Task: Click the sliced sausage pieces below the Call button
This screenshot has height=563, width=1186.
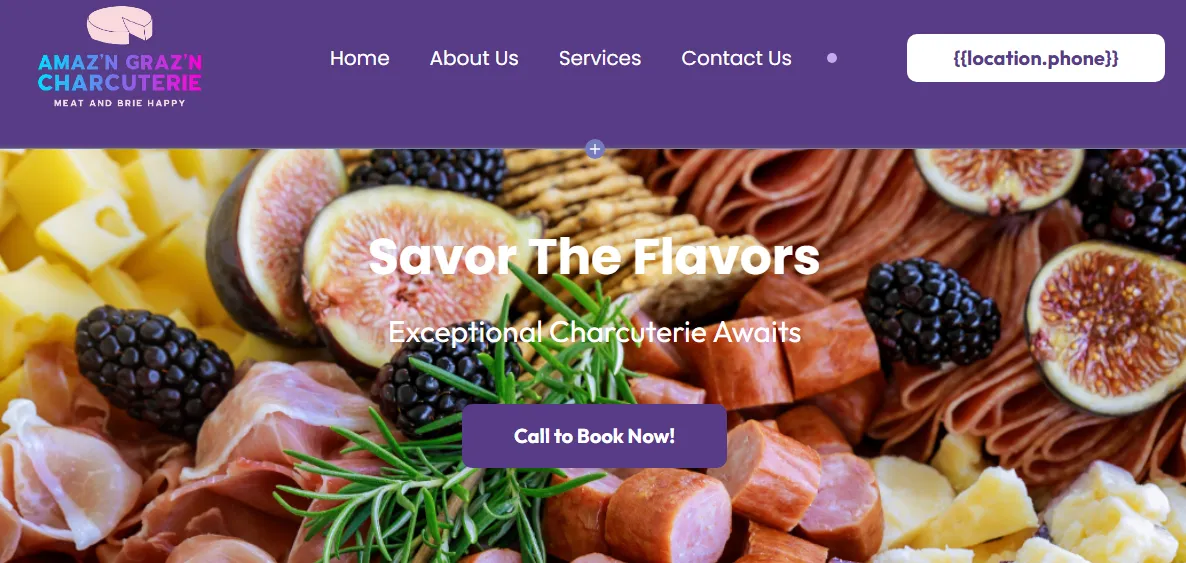Action: (x=666, y=515)
